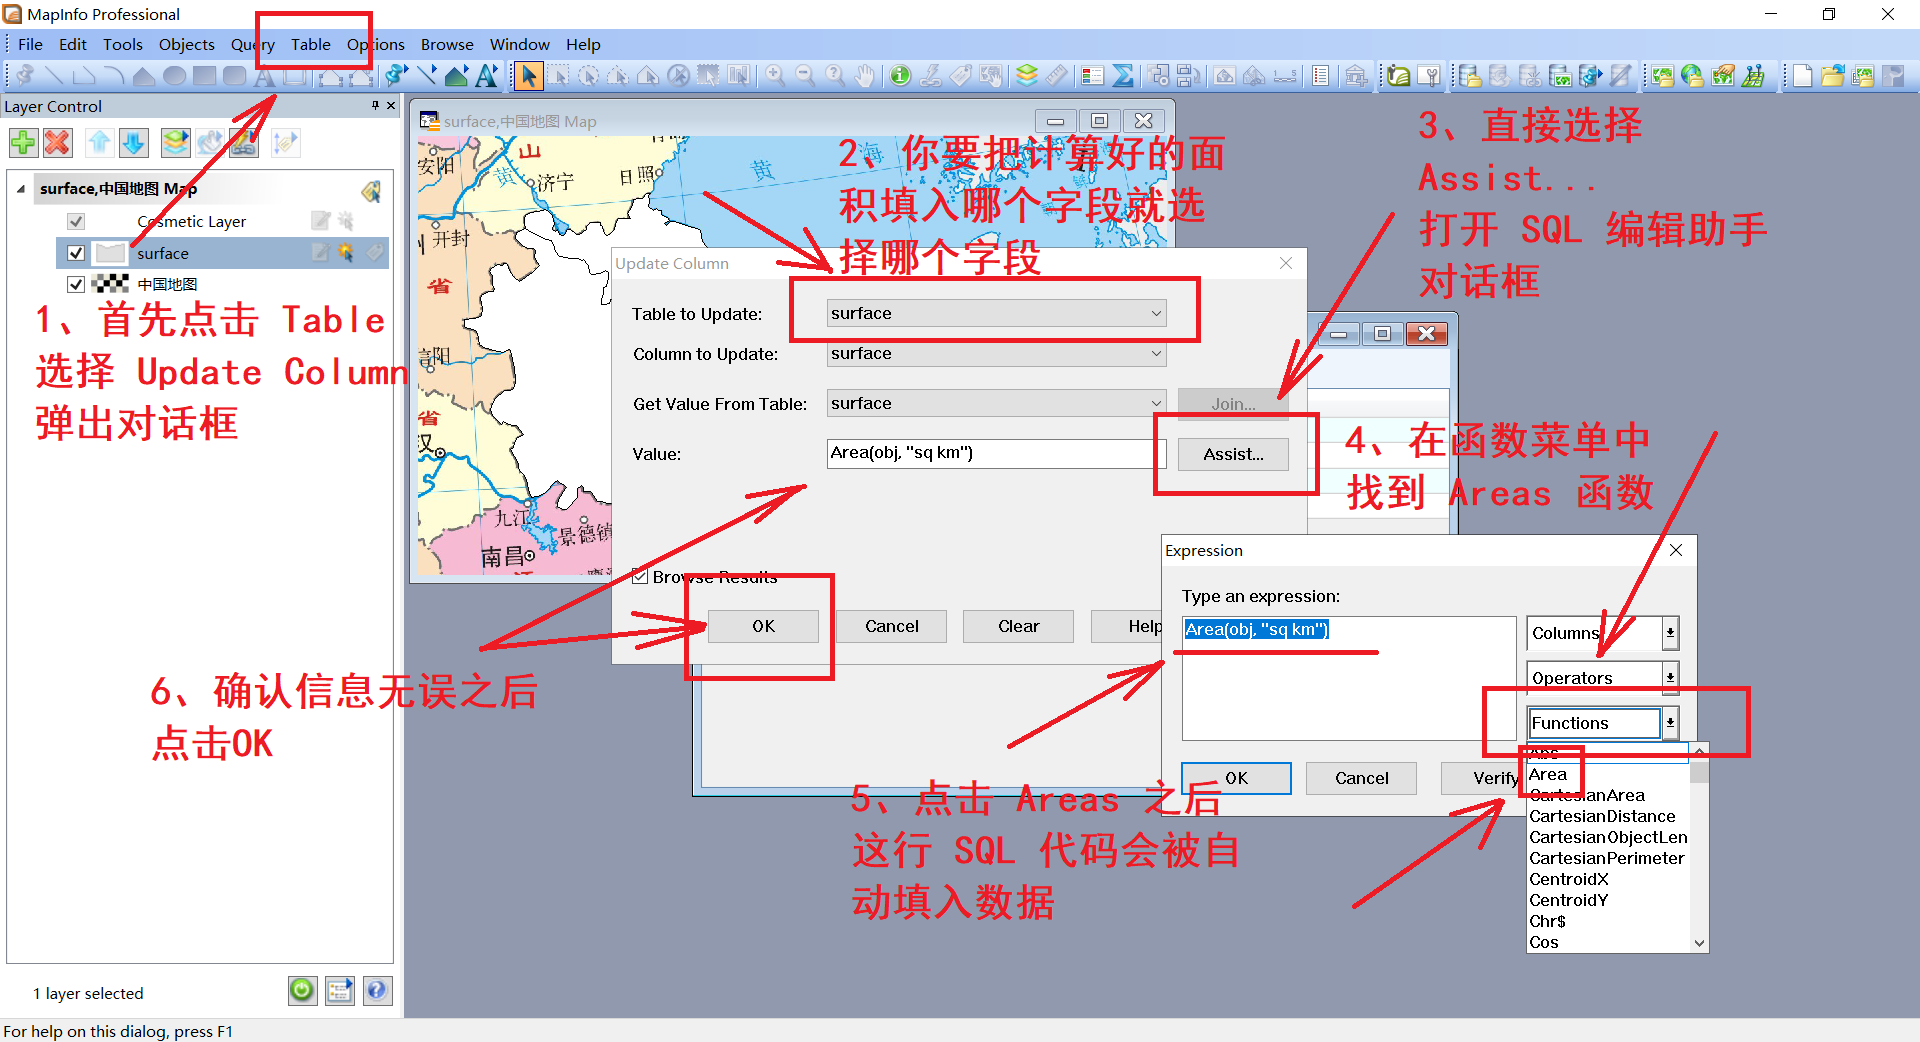Click the Sigma statistics toolbar icon
1920x1042 pixels.
click(1123, 76)
